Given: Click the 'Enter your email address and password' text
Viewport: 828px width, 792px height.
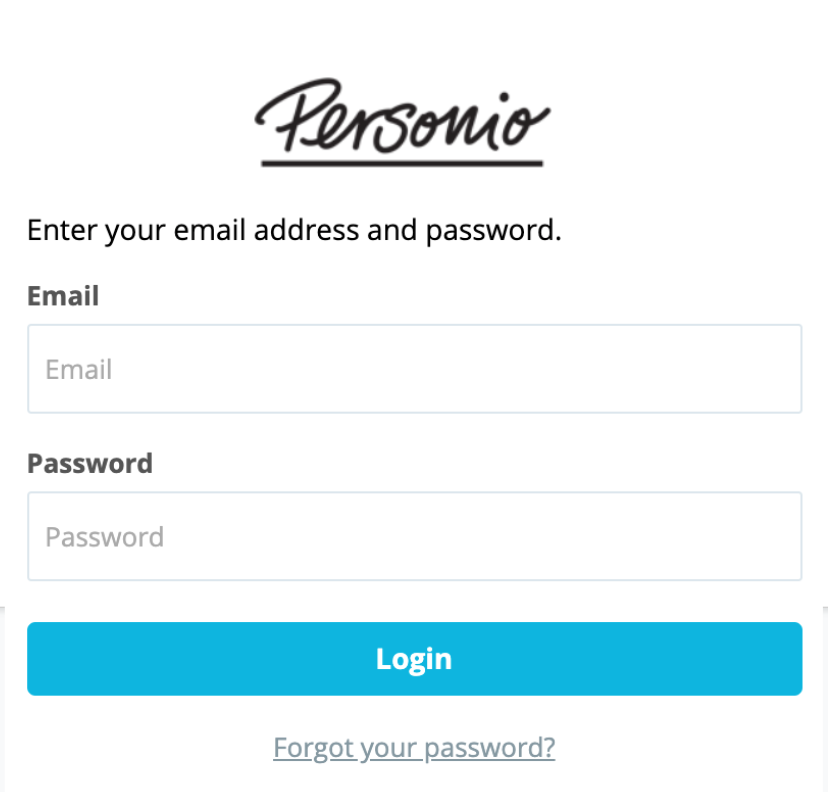Looking at the screenshot, I should coord(294,231).
